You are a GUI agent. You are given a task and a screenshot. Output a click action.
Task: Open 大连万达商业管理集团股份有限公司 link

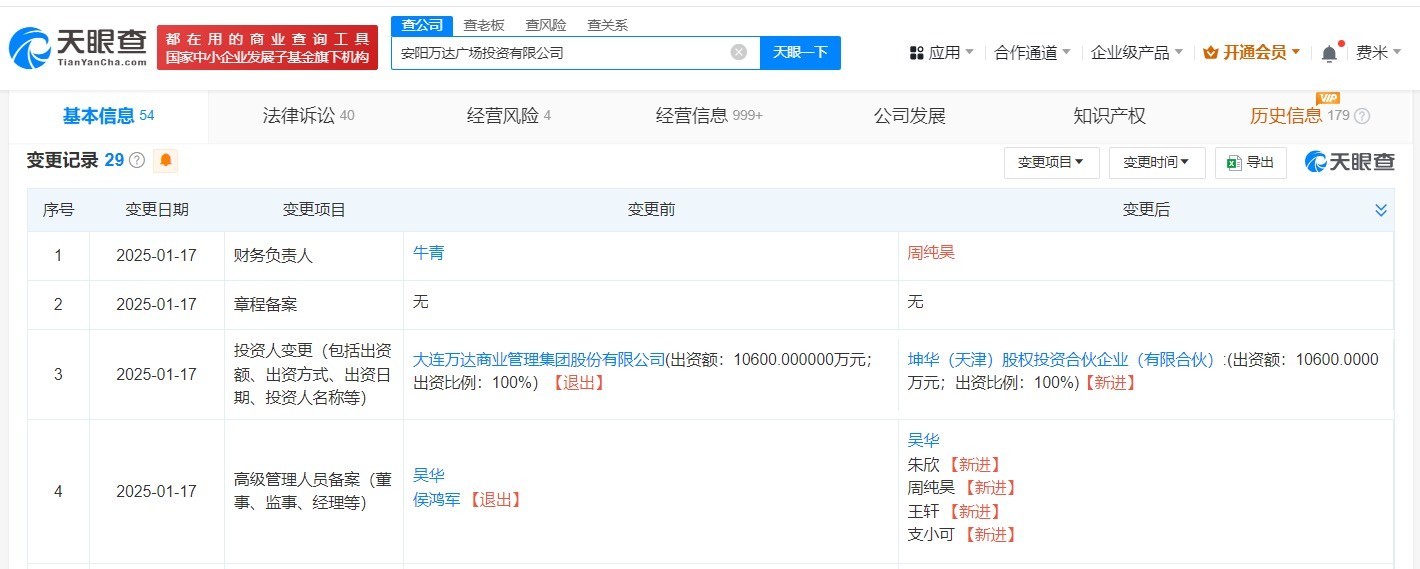539,359
